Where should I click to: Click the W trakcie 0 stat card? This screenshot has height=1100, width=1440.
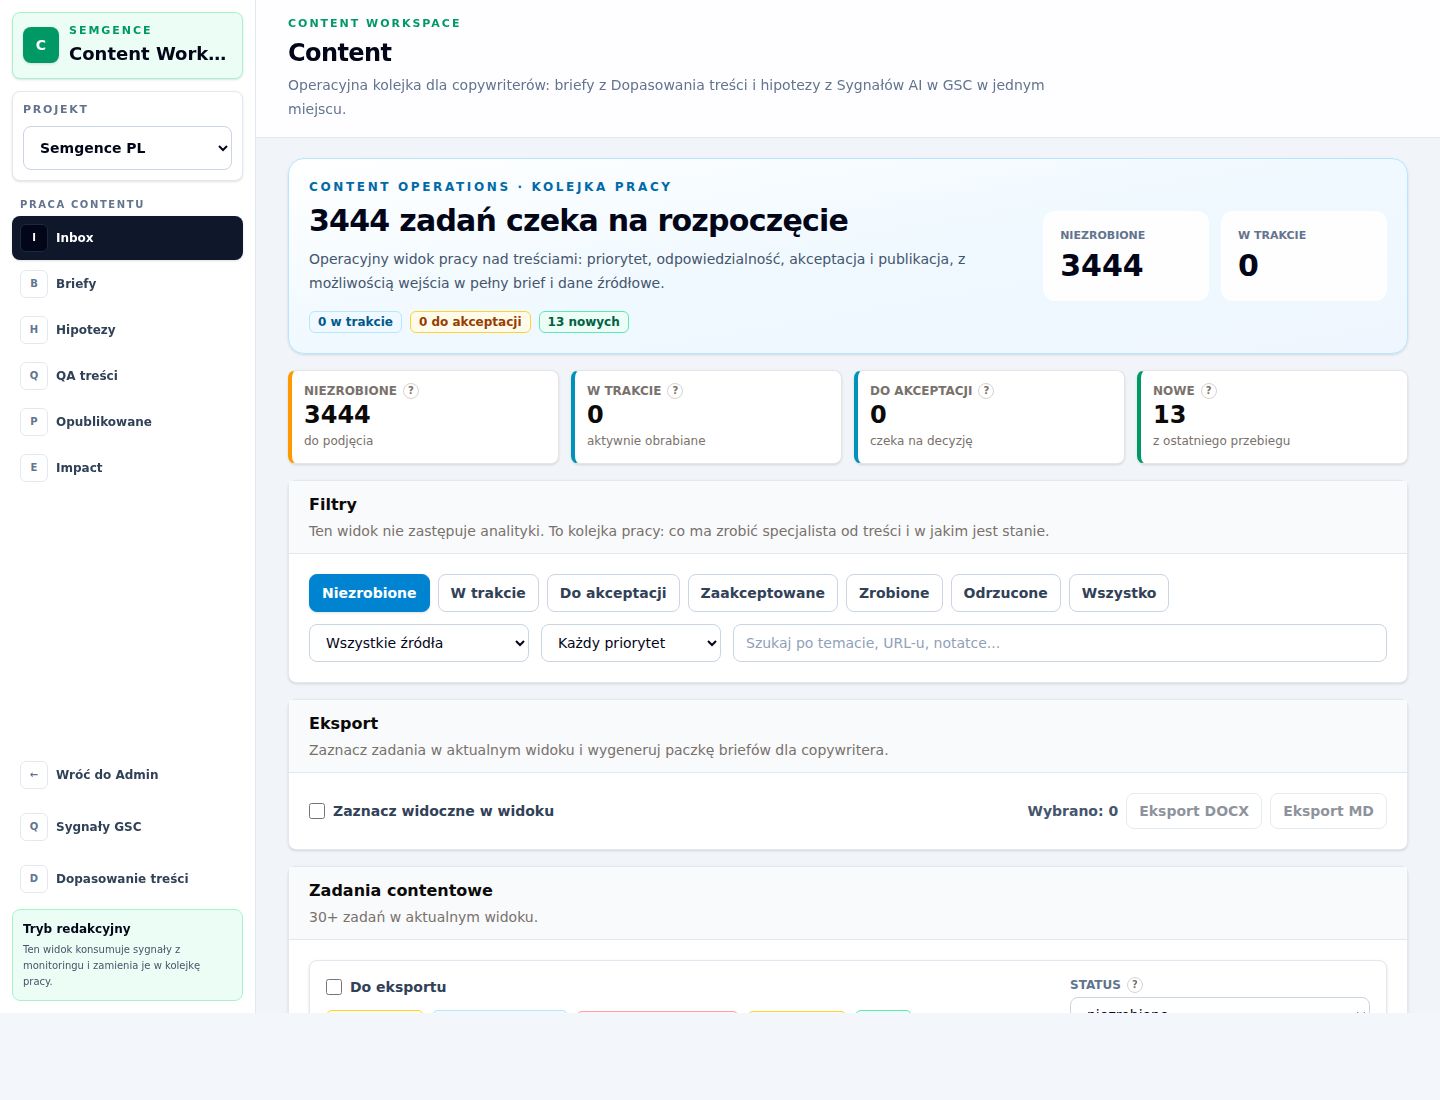click(x=706, y=417)
